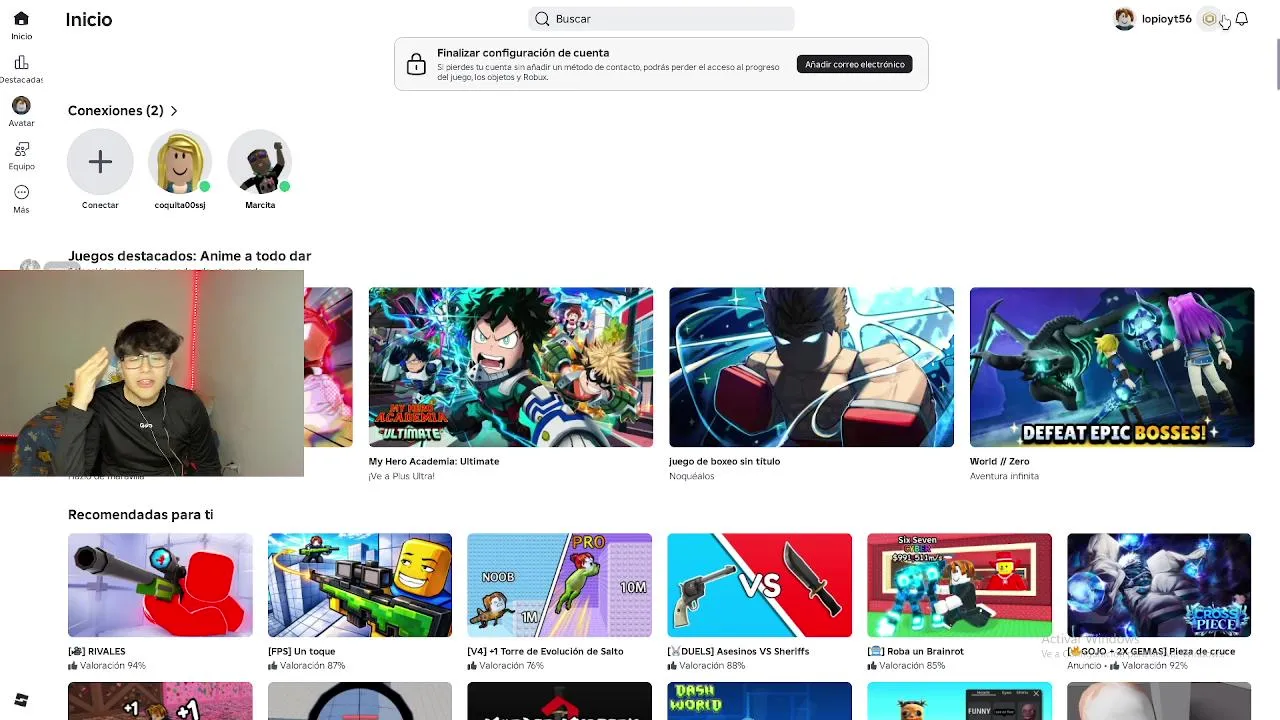Open Marcita friend avatar

pos(260,162)
